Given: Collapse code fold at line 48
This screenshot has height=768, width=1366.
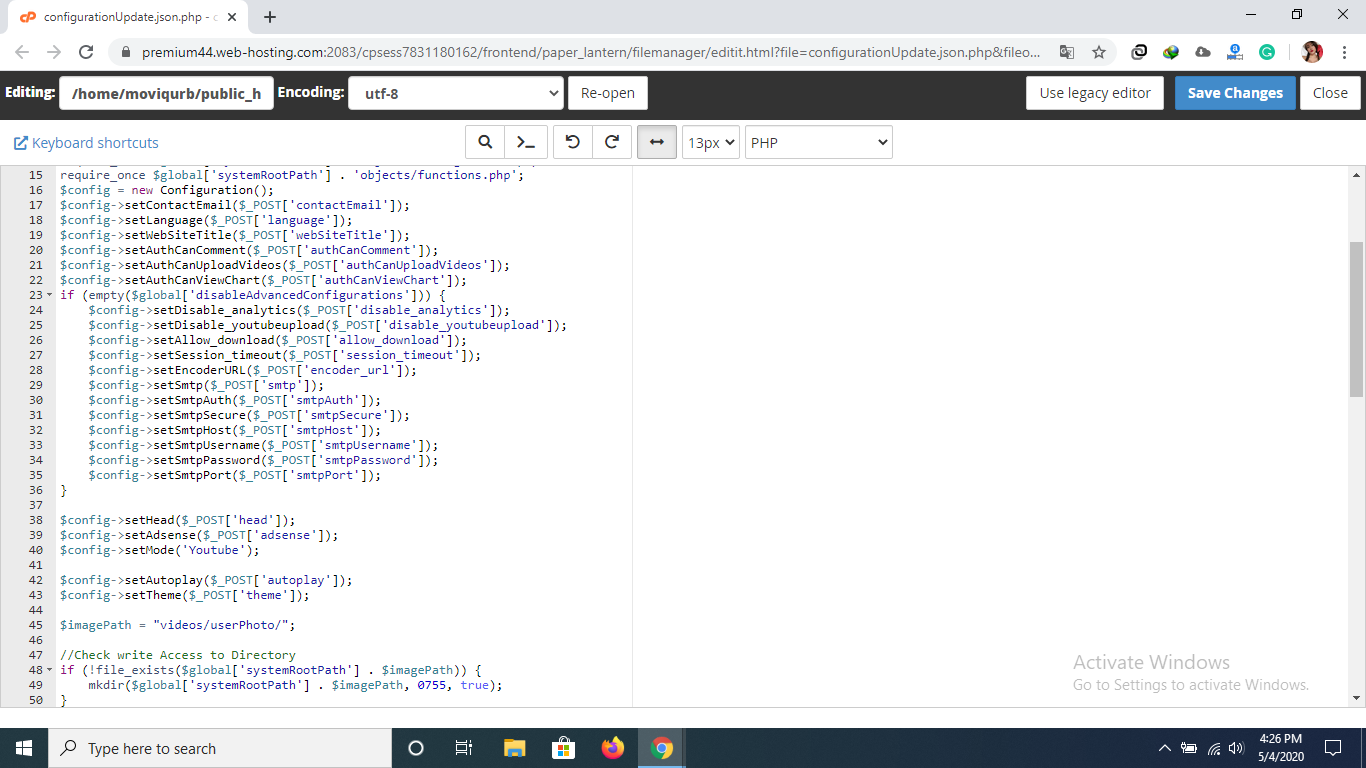Looking at the screenshot, I should point(49,670).
